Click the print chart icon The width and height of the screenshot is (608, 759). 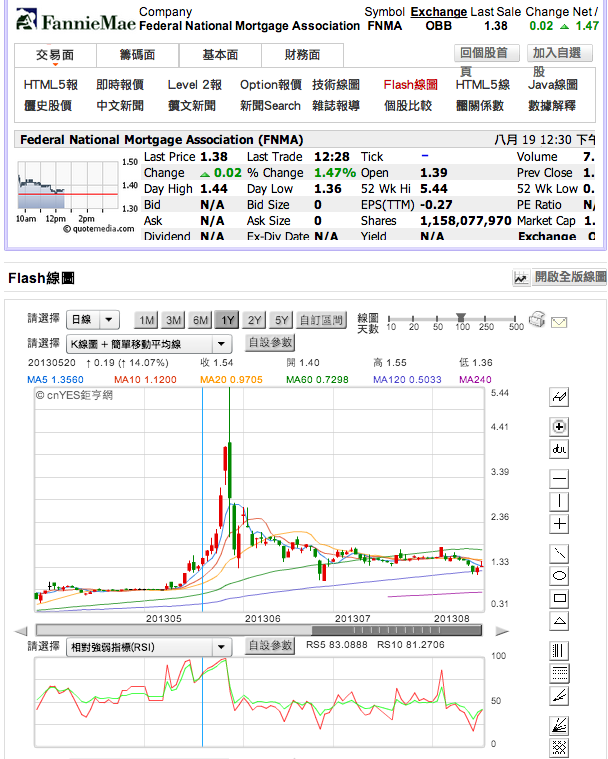click(537, 320)
